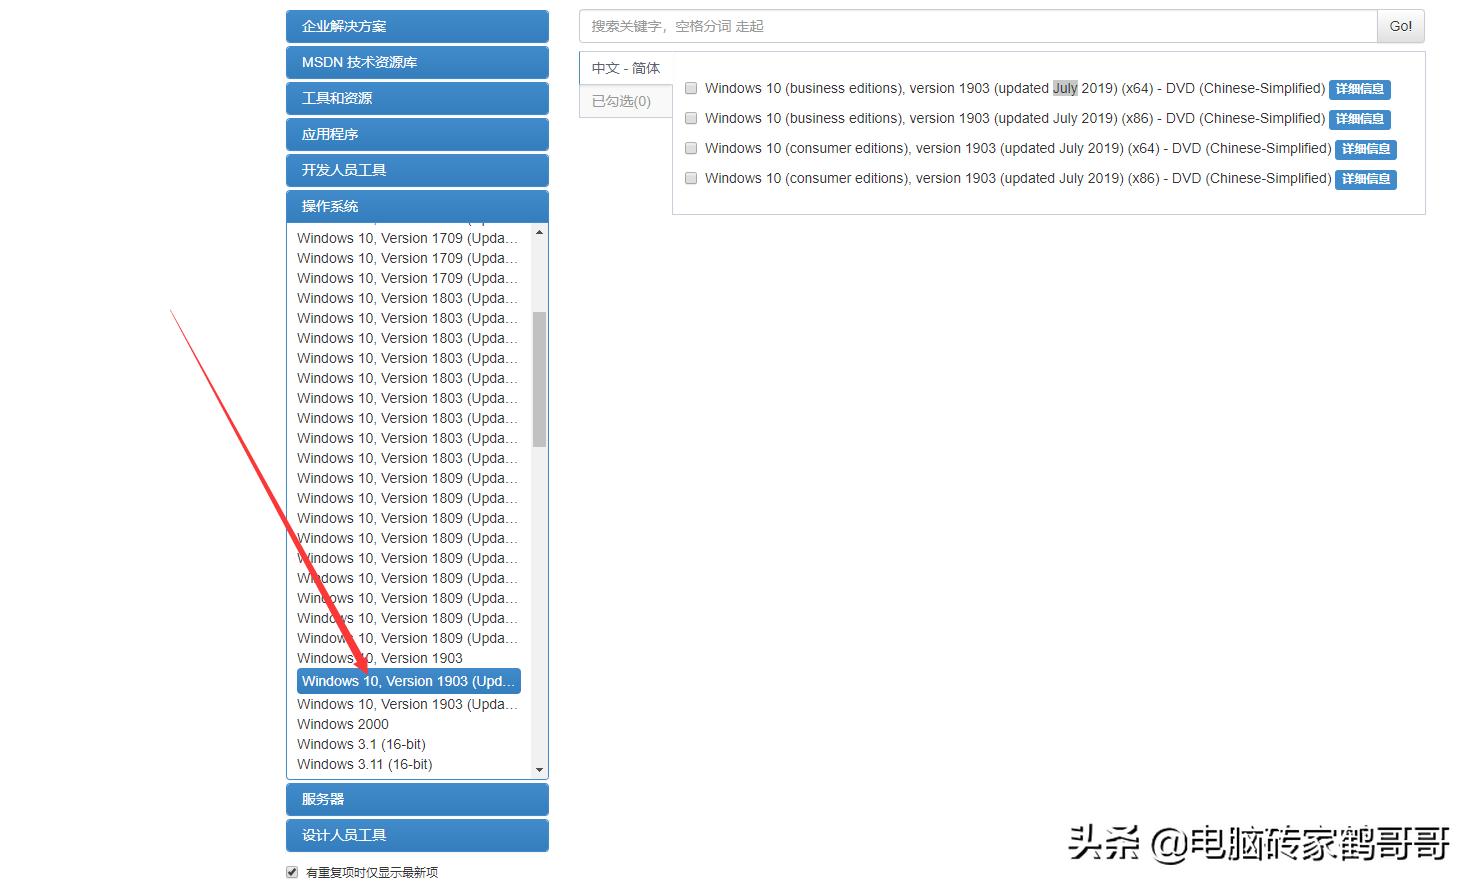Open the 已勾选(0) tab
The width and height of the screenshot is (1476, 888).
(626, 101)
